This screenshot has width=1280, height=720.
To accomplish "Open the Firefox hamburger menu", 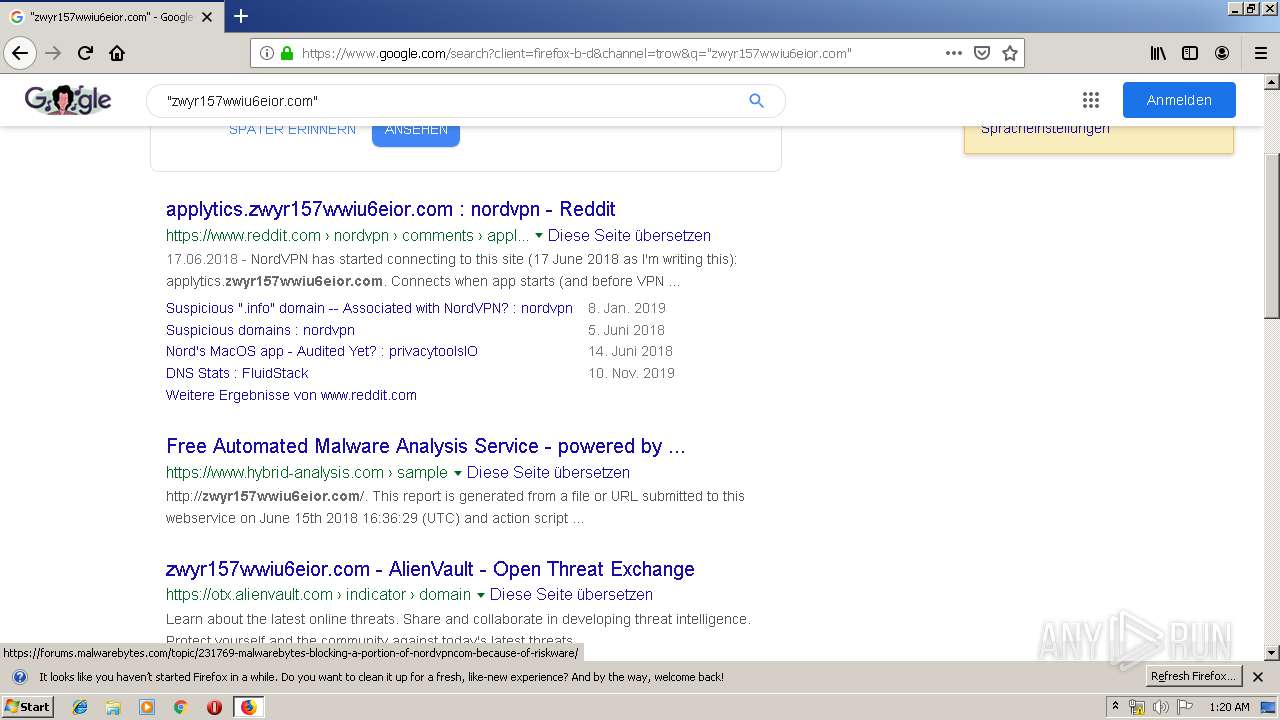I will coord(1260,53).
